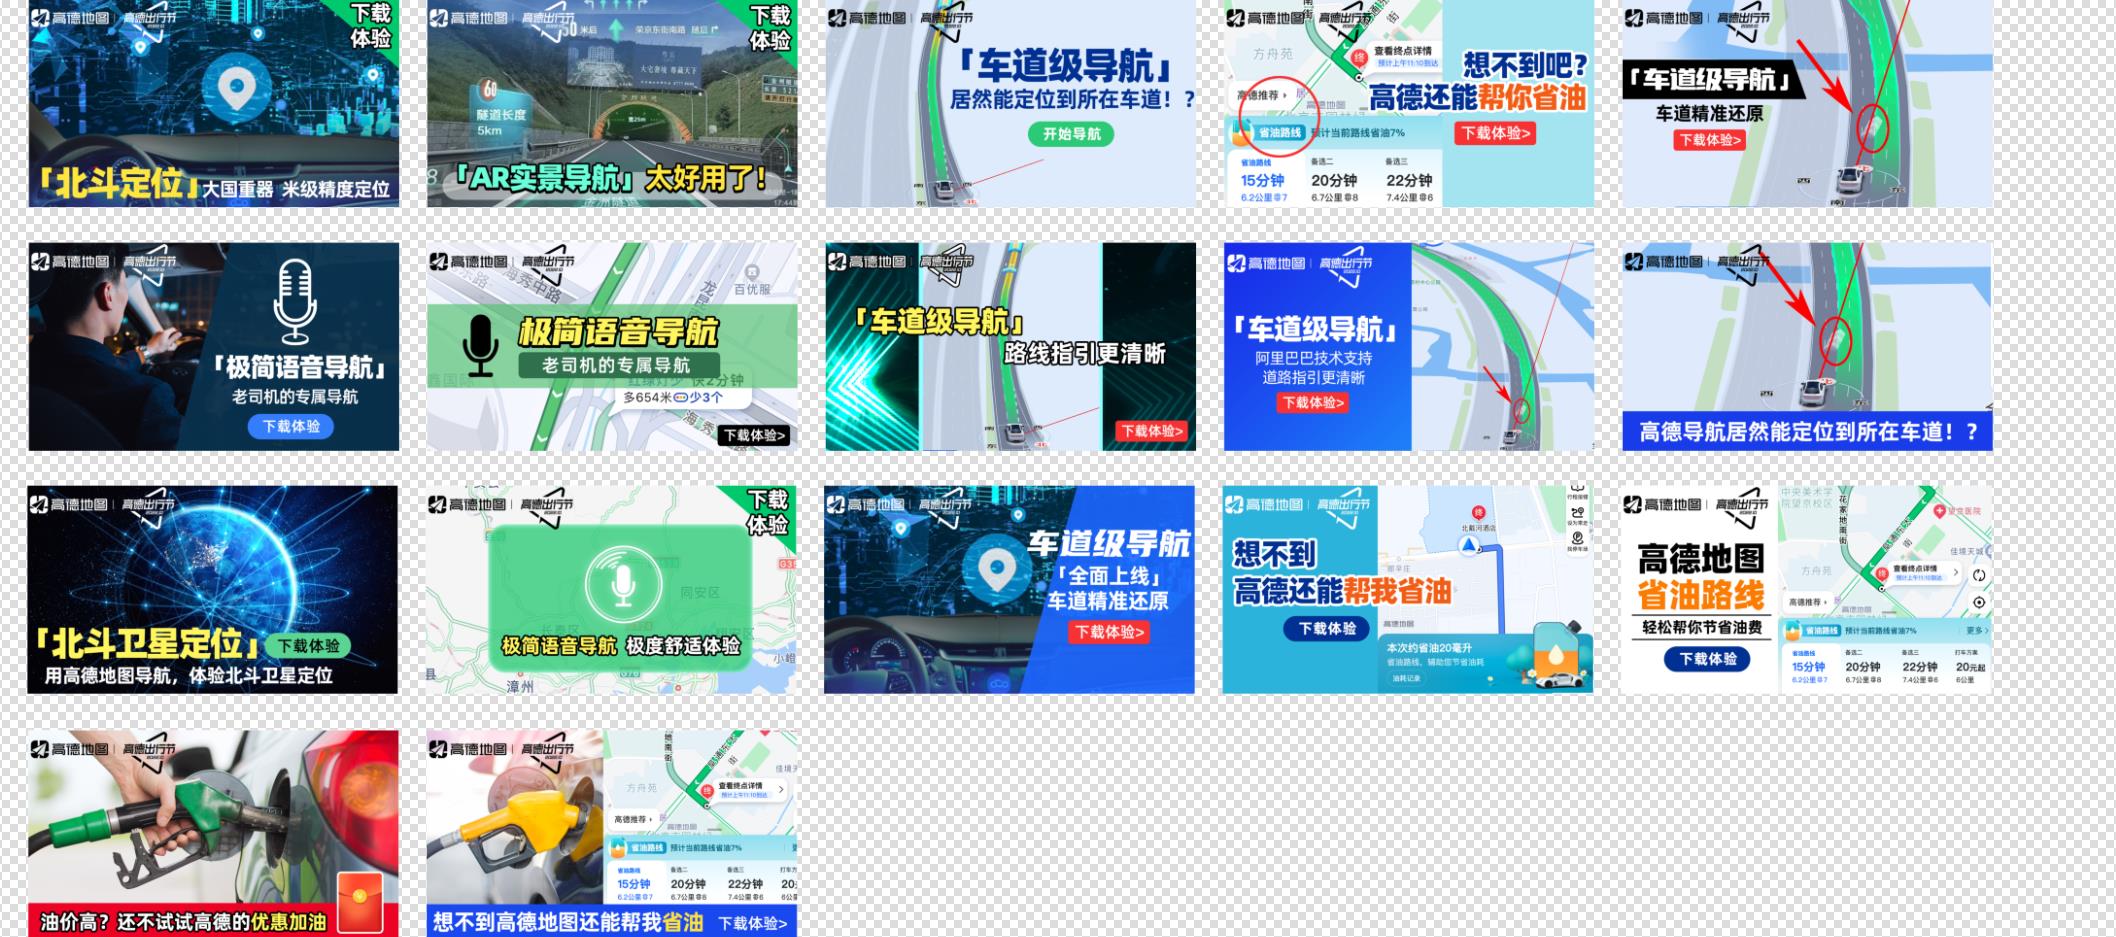Select the 高德导航居然能定位到所在车道 banner

click(1807, 346)
